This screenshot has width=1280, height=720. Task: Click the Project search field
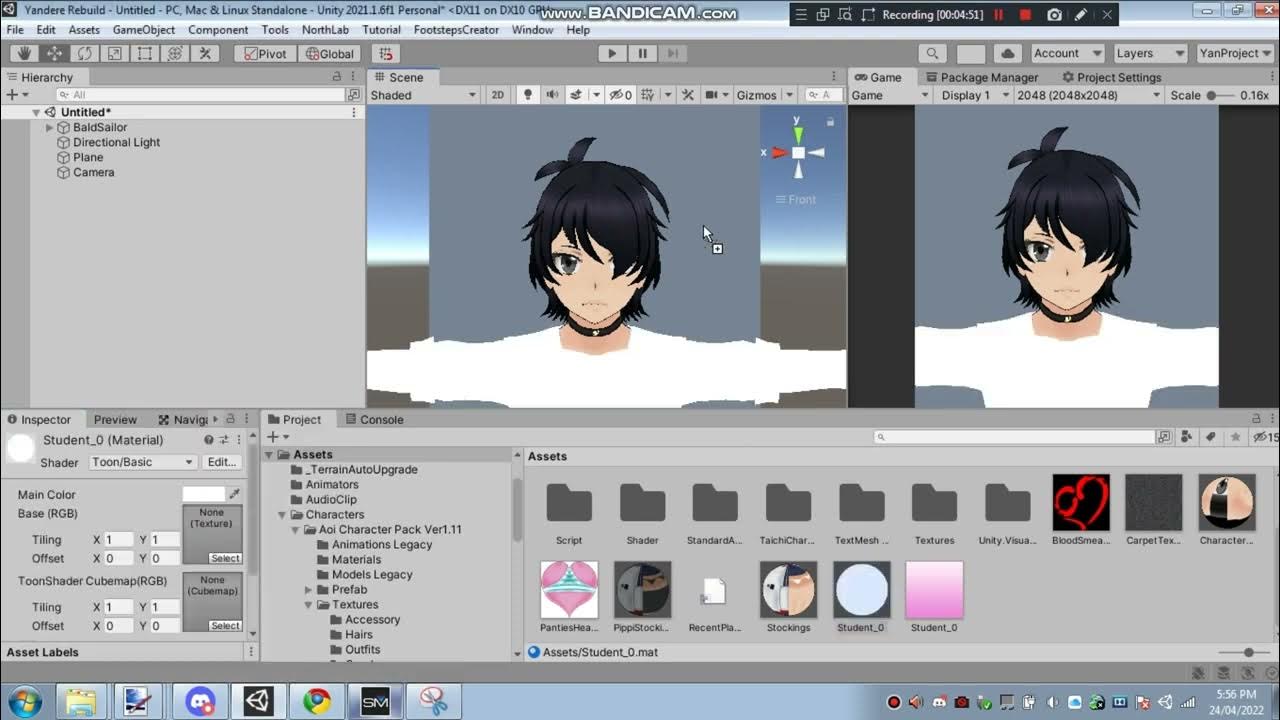coord(1015,437)
